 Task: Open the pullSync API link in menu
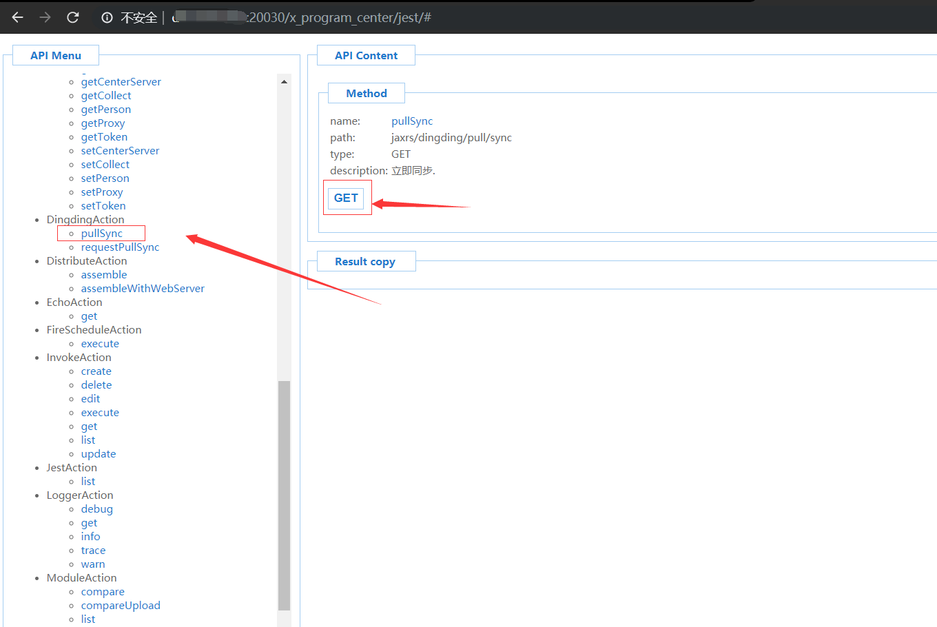point(101,233)
